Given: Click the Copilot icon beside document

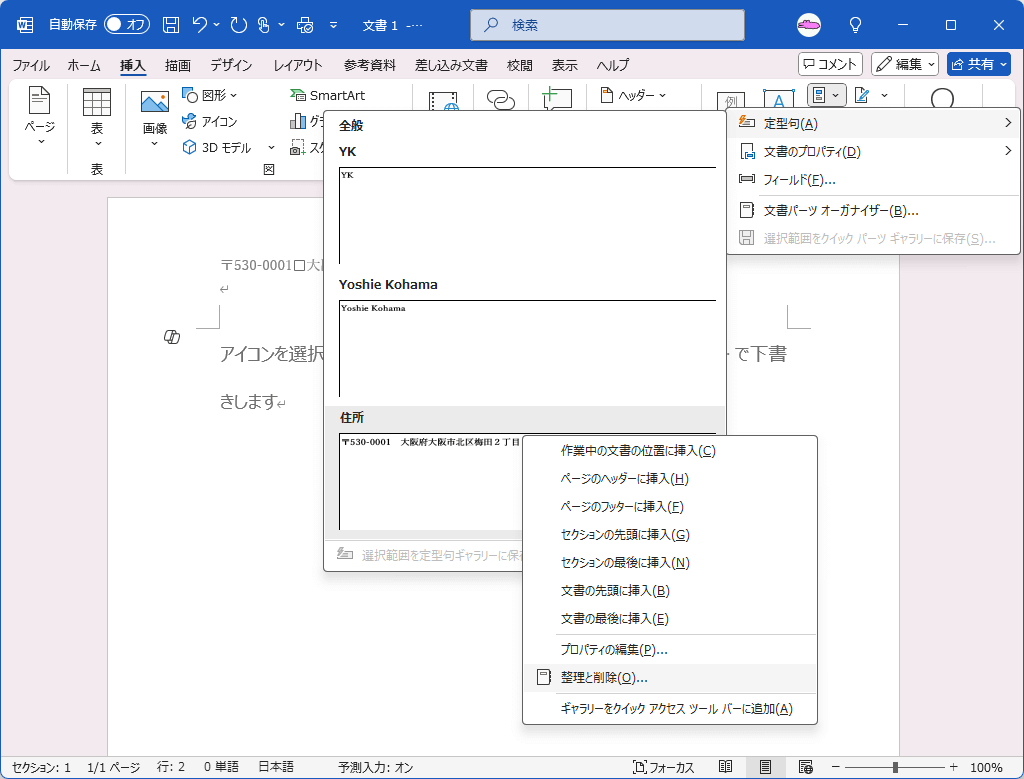Looking at the screenshot, I should pyautogui.click(x=172, y=337).
